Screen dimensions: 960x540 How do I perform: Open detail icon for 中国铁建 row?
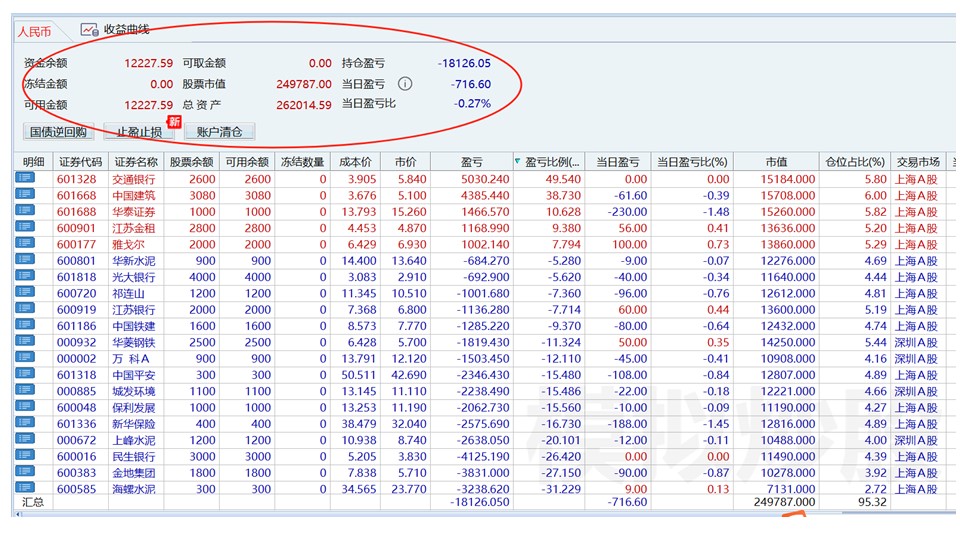point(25,325)
